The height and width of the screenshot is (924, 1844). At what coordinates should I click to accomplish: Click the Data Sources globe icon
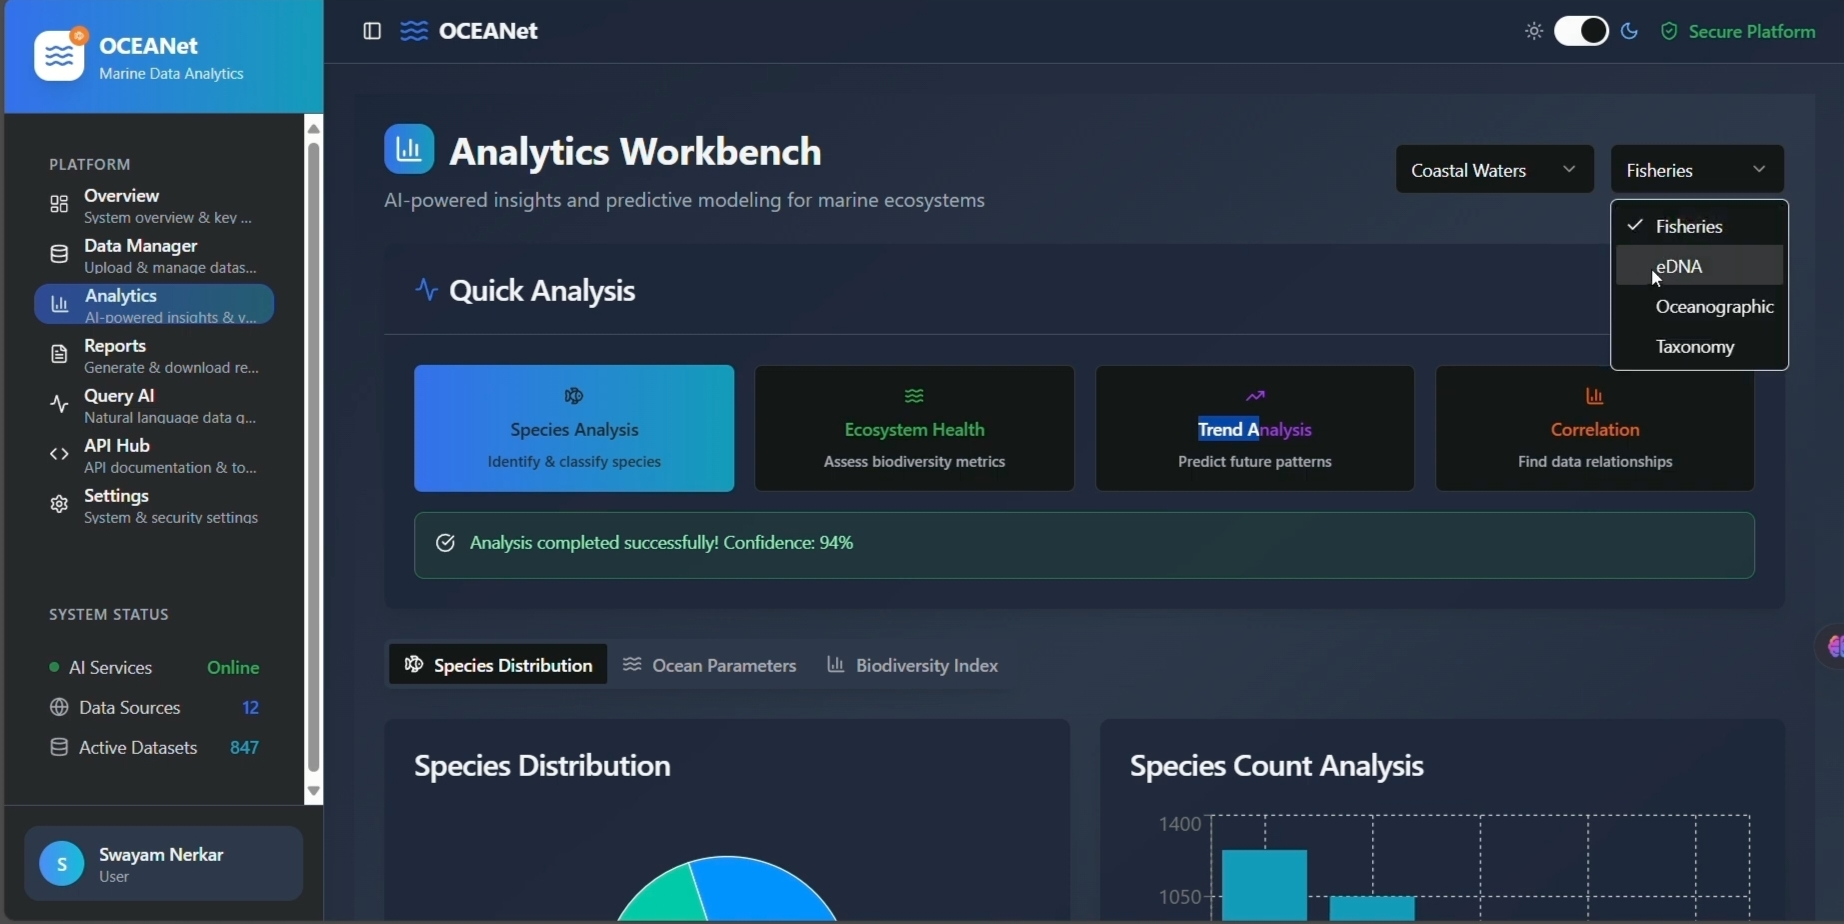coord(59,707)
